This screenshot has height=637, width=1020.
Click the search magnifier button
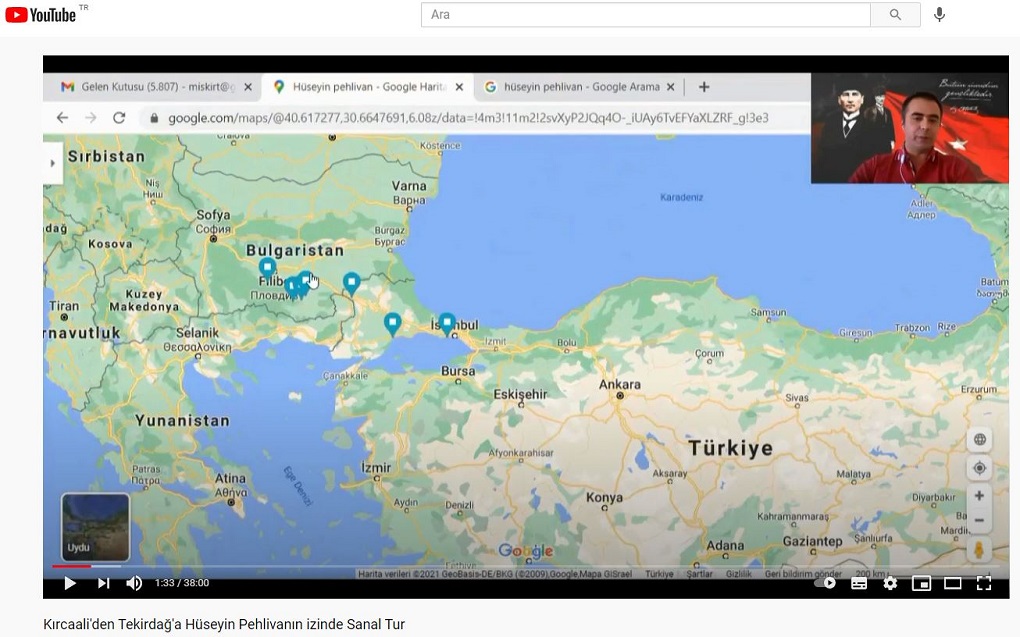[895, 14]
